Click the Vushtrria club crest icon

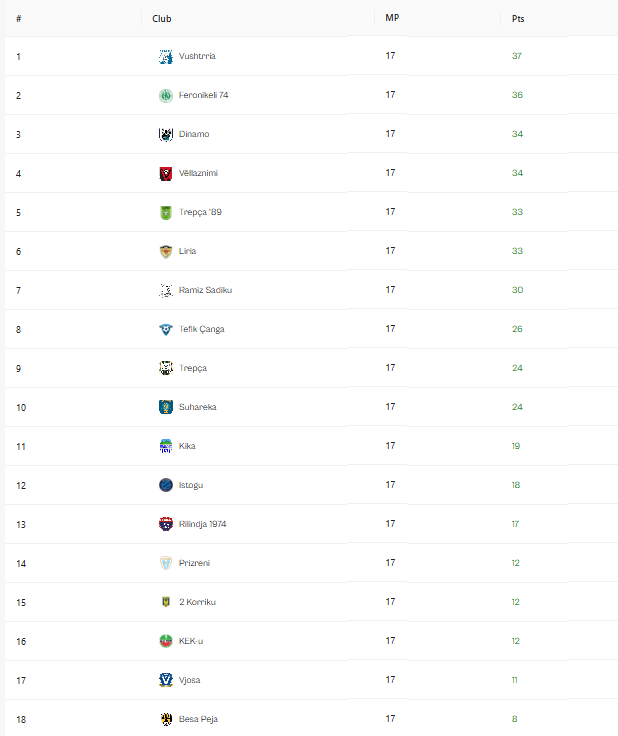point(166,56)
